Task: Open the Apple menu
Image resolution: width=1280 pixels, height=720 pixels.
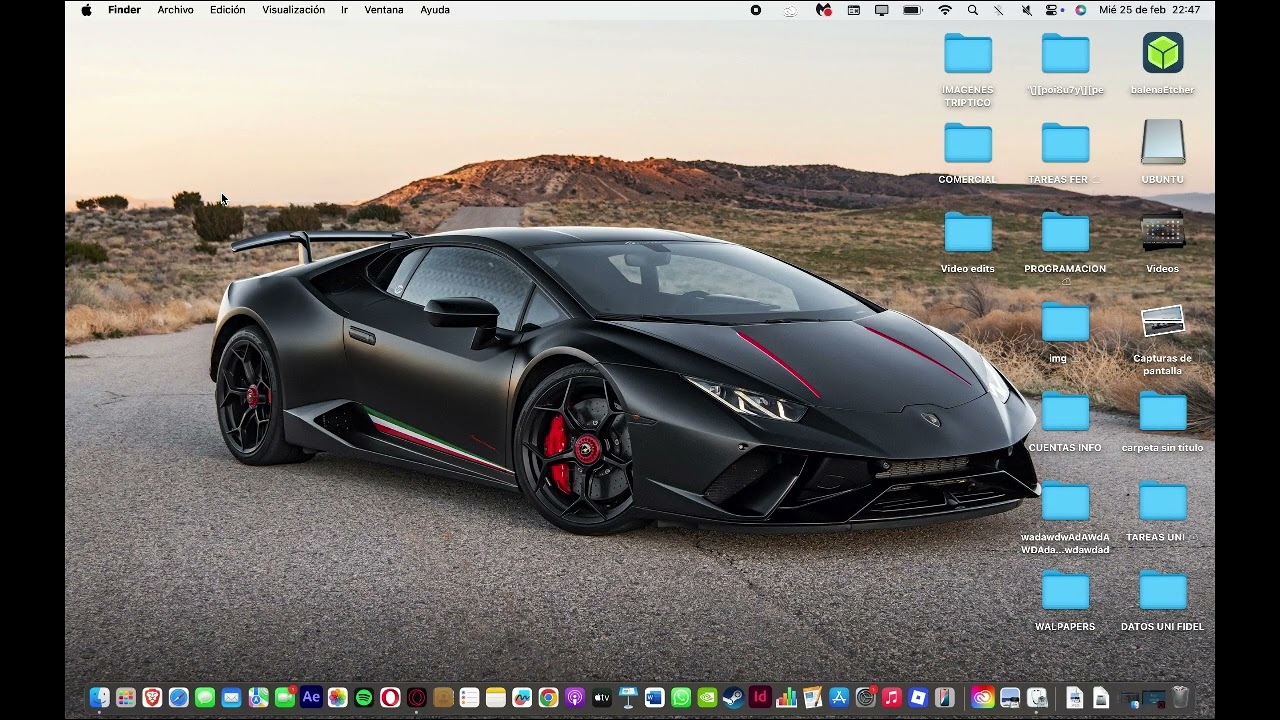Action: 86,10
